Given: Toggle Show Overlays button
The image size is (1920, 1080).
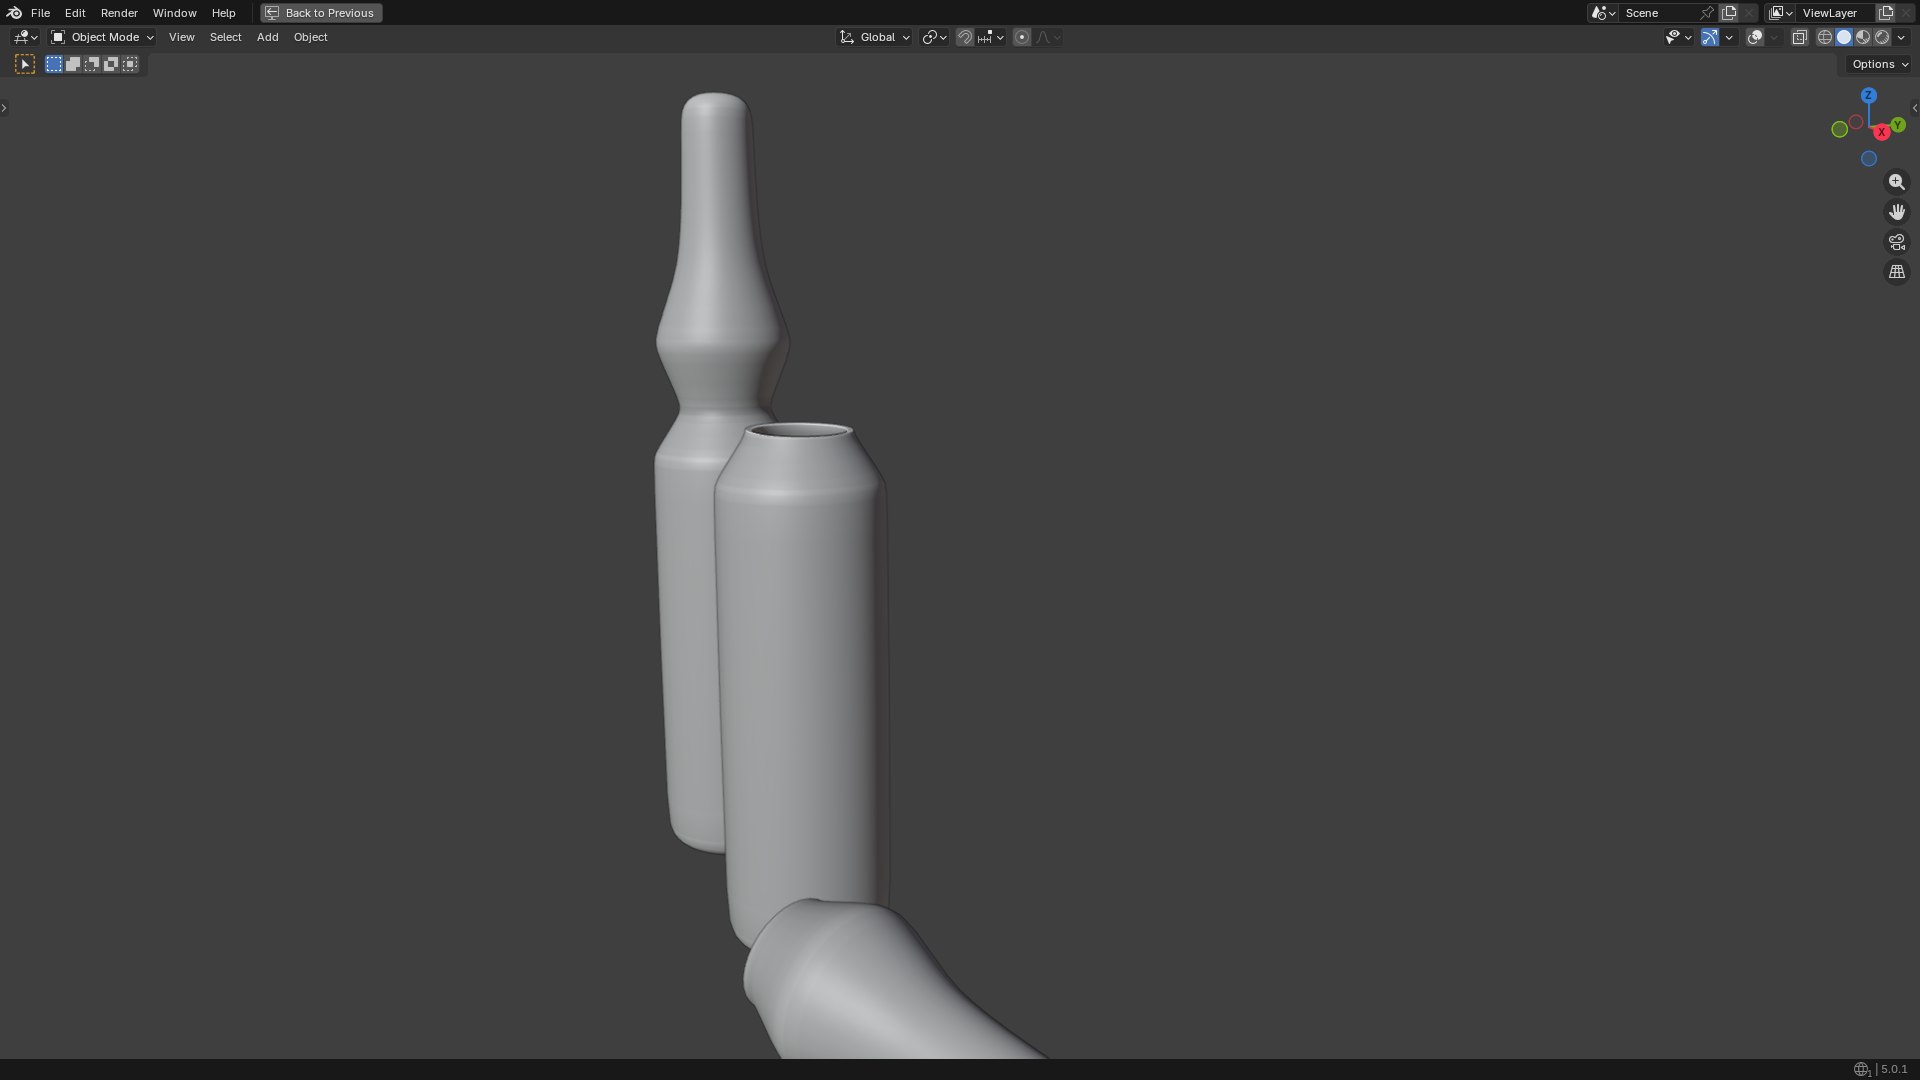Looking at the screenshot, I should pyautogui.click(x=1755, y=37).
